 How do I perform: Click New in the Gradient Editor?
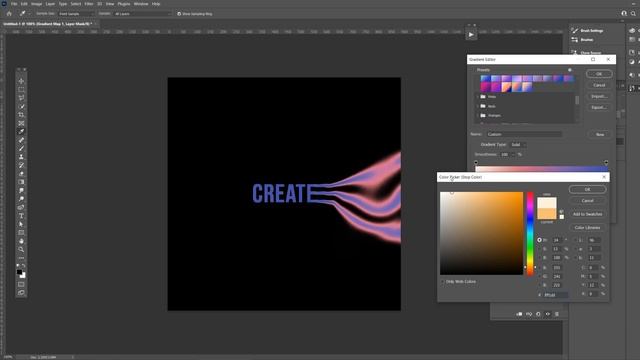[600, 134]
